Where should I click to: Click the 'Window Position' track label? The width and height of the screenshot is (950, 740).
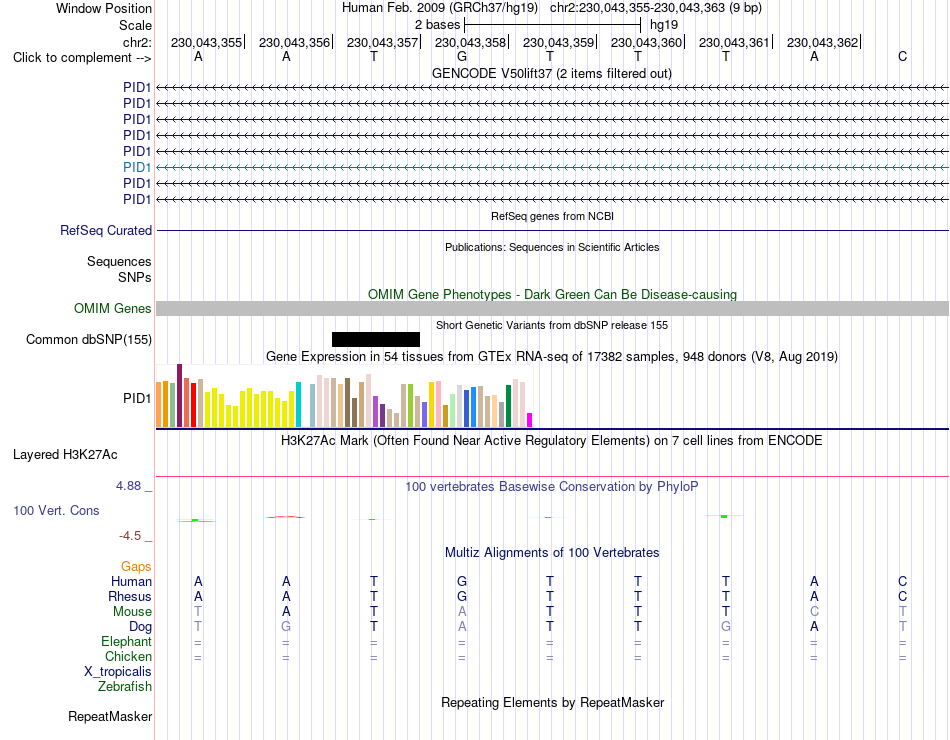pos(104,8)
